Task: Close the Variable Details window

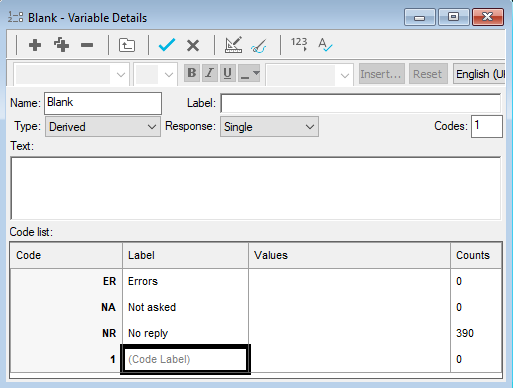Action: (488, 17)
